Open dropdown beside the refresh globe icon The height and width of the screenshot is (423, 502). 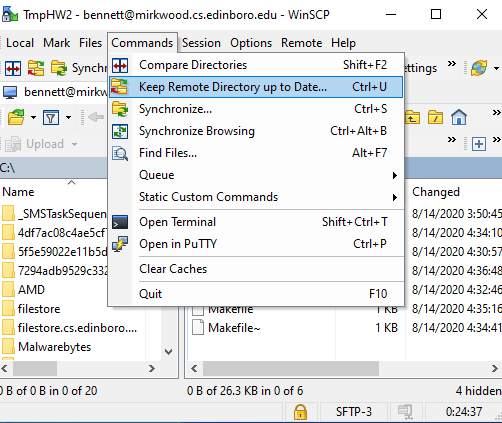[496, 68]
